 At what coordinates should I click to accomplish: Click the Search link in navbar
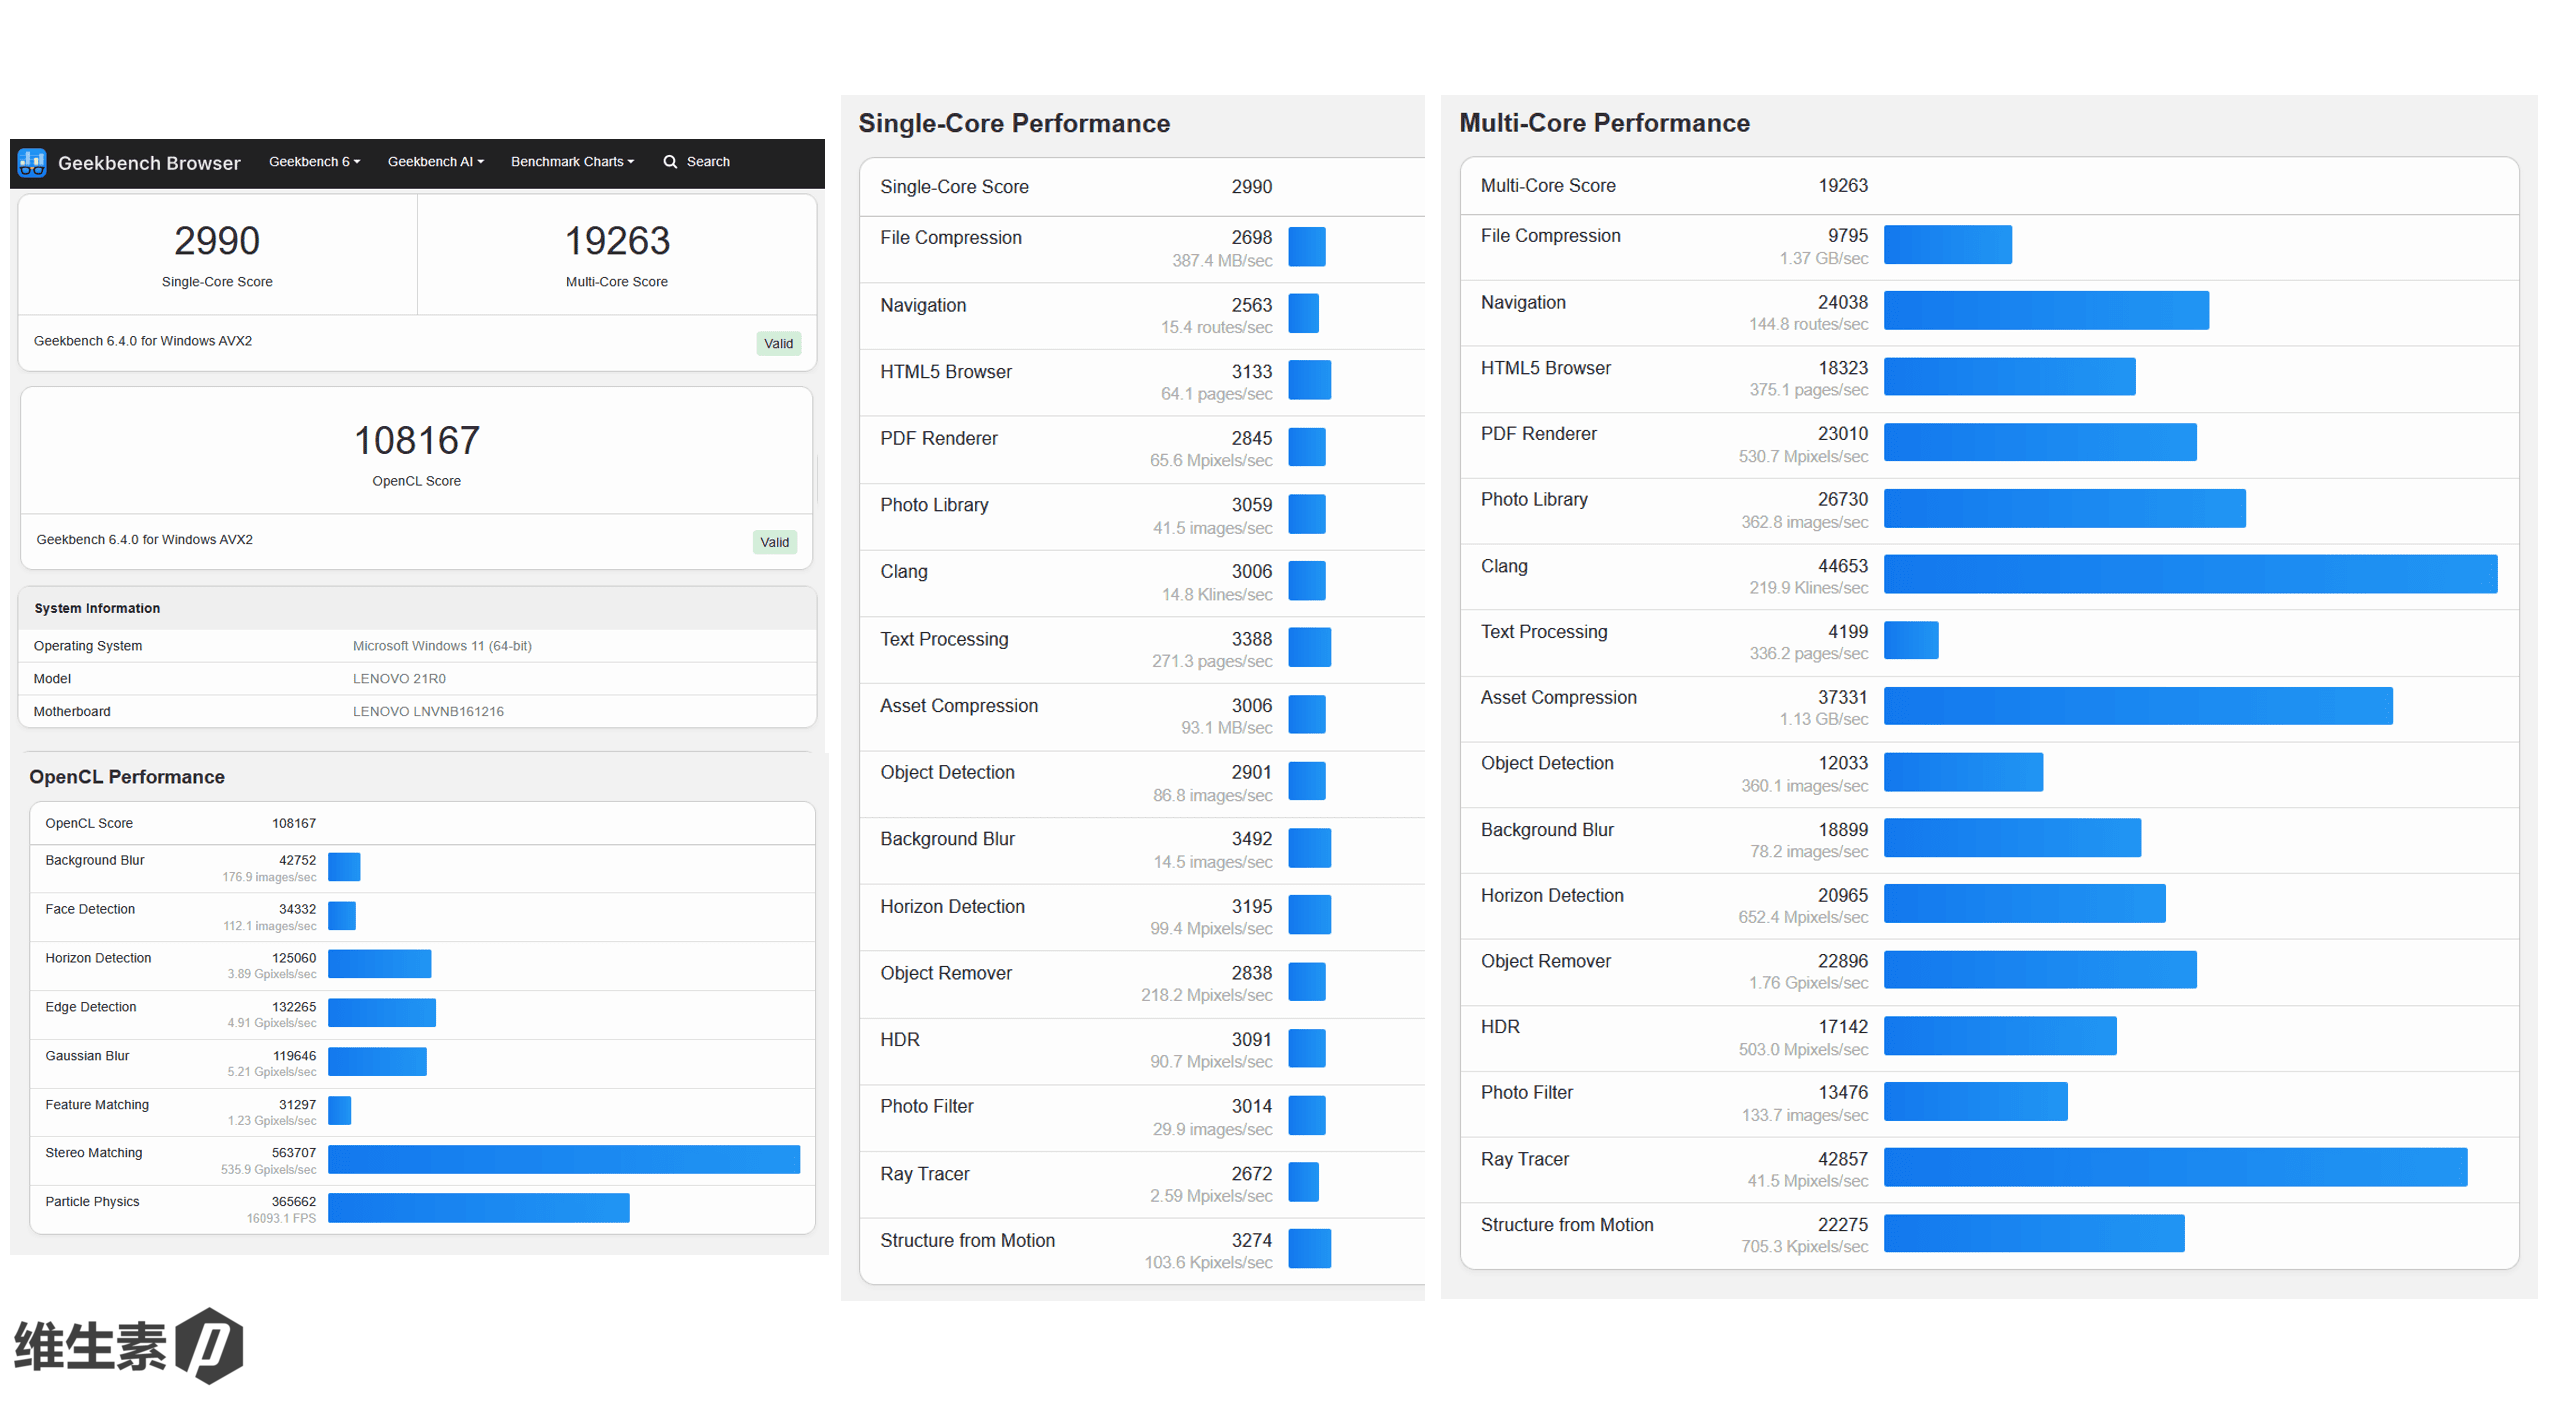pyautogui.click(x=708, y=162)
